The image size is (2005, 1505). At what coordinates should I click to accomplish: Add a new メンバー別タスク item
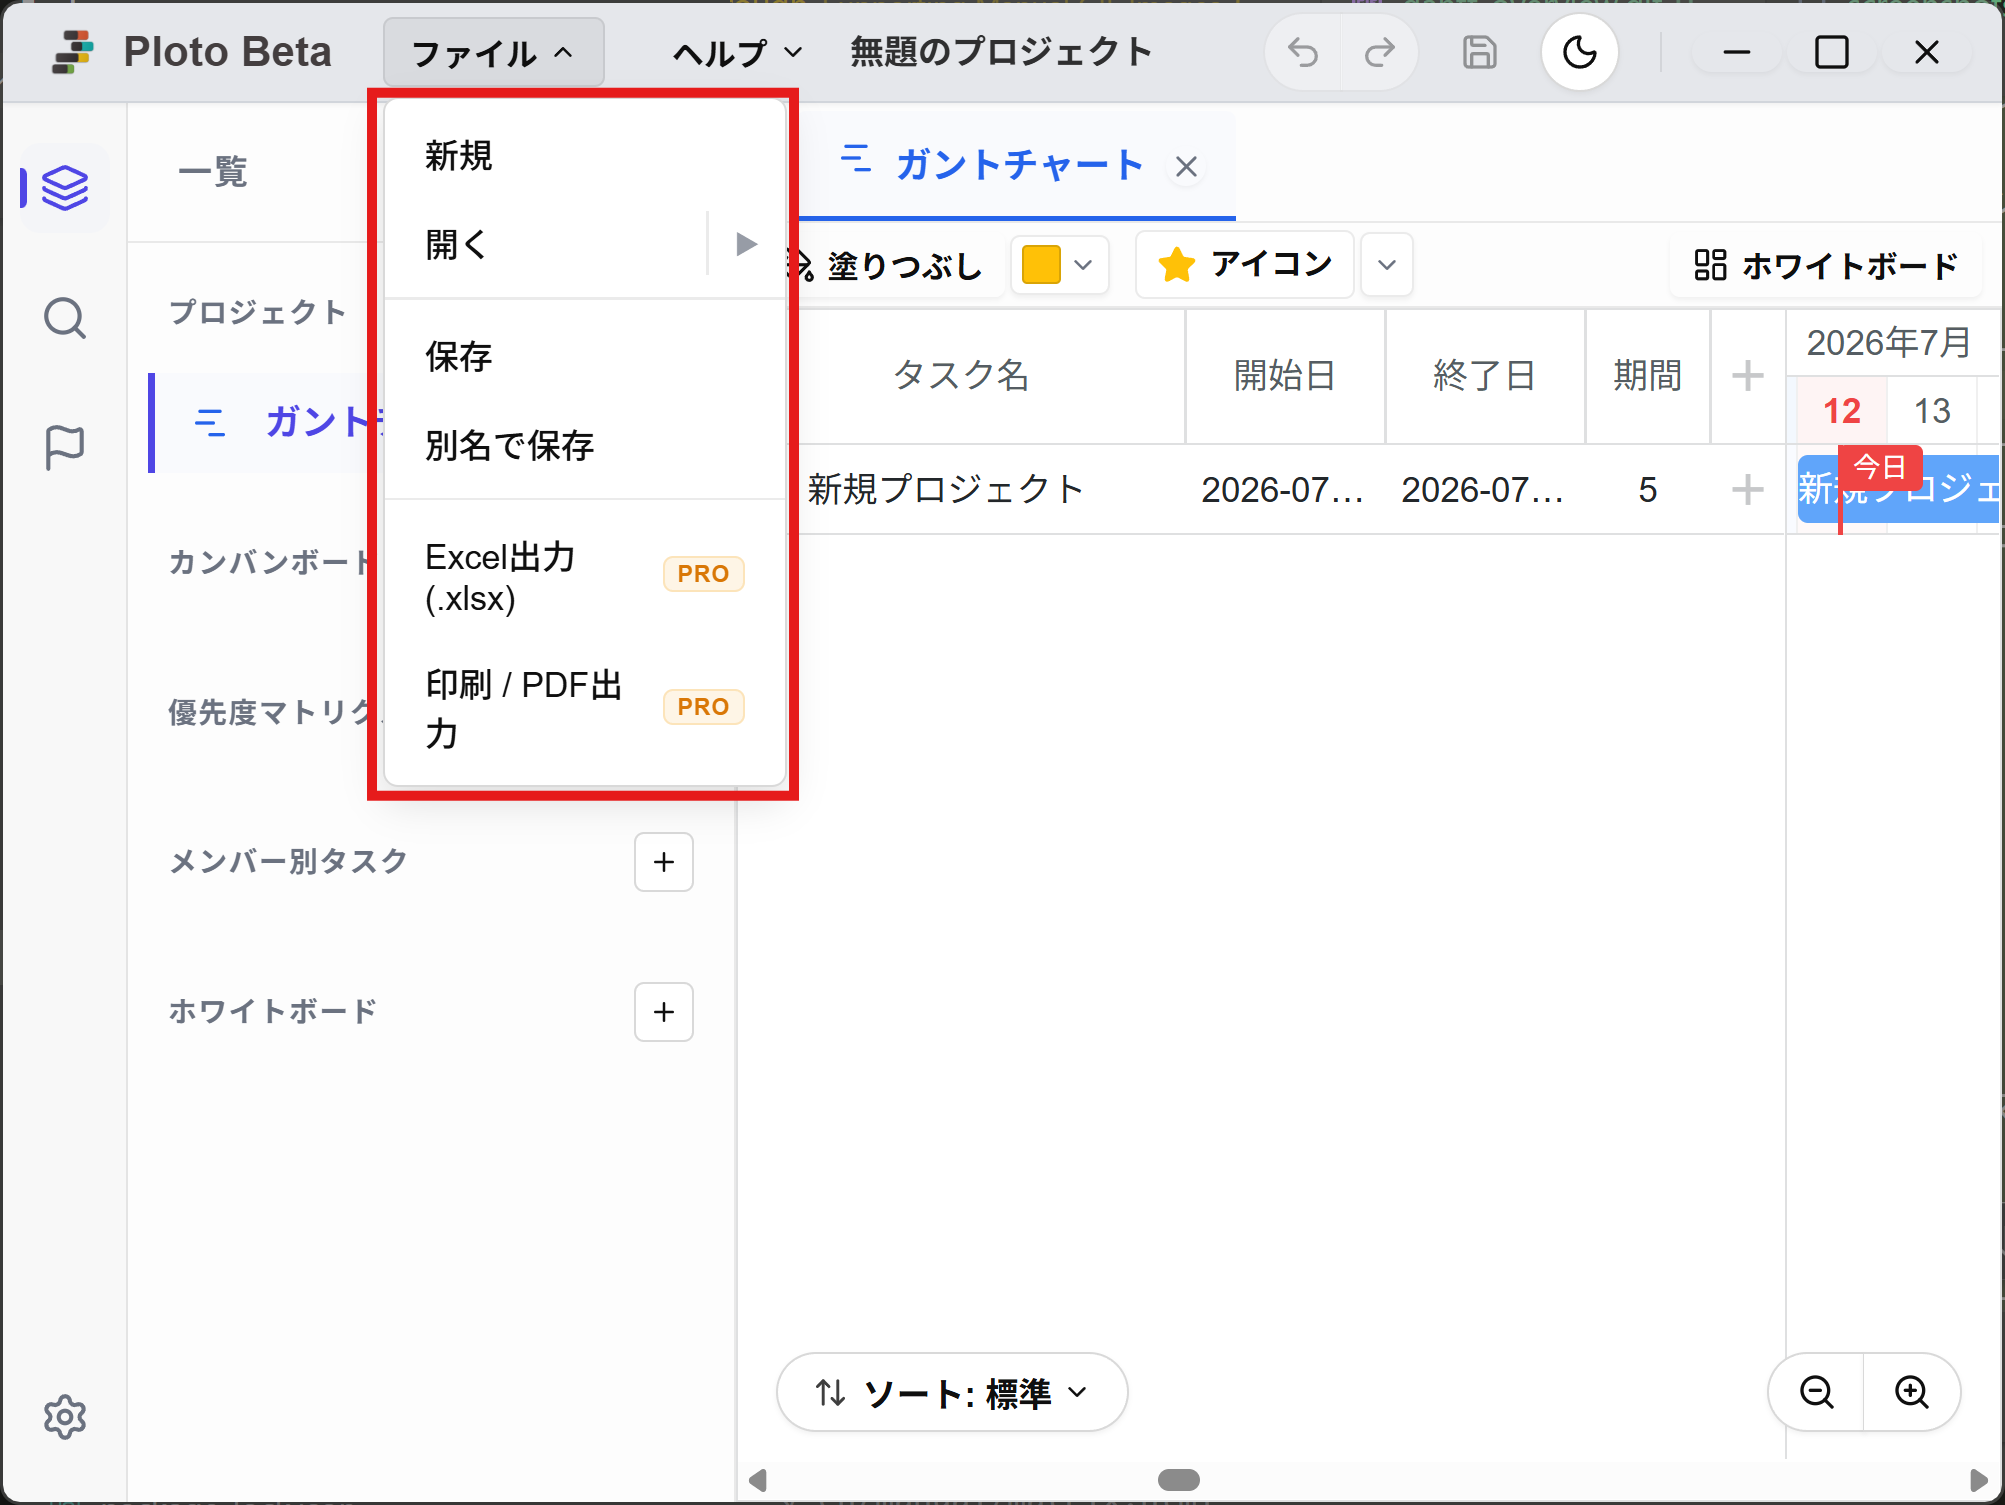(664, 862)
